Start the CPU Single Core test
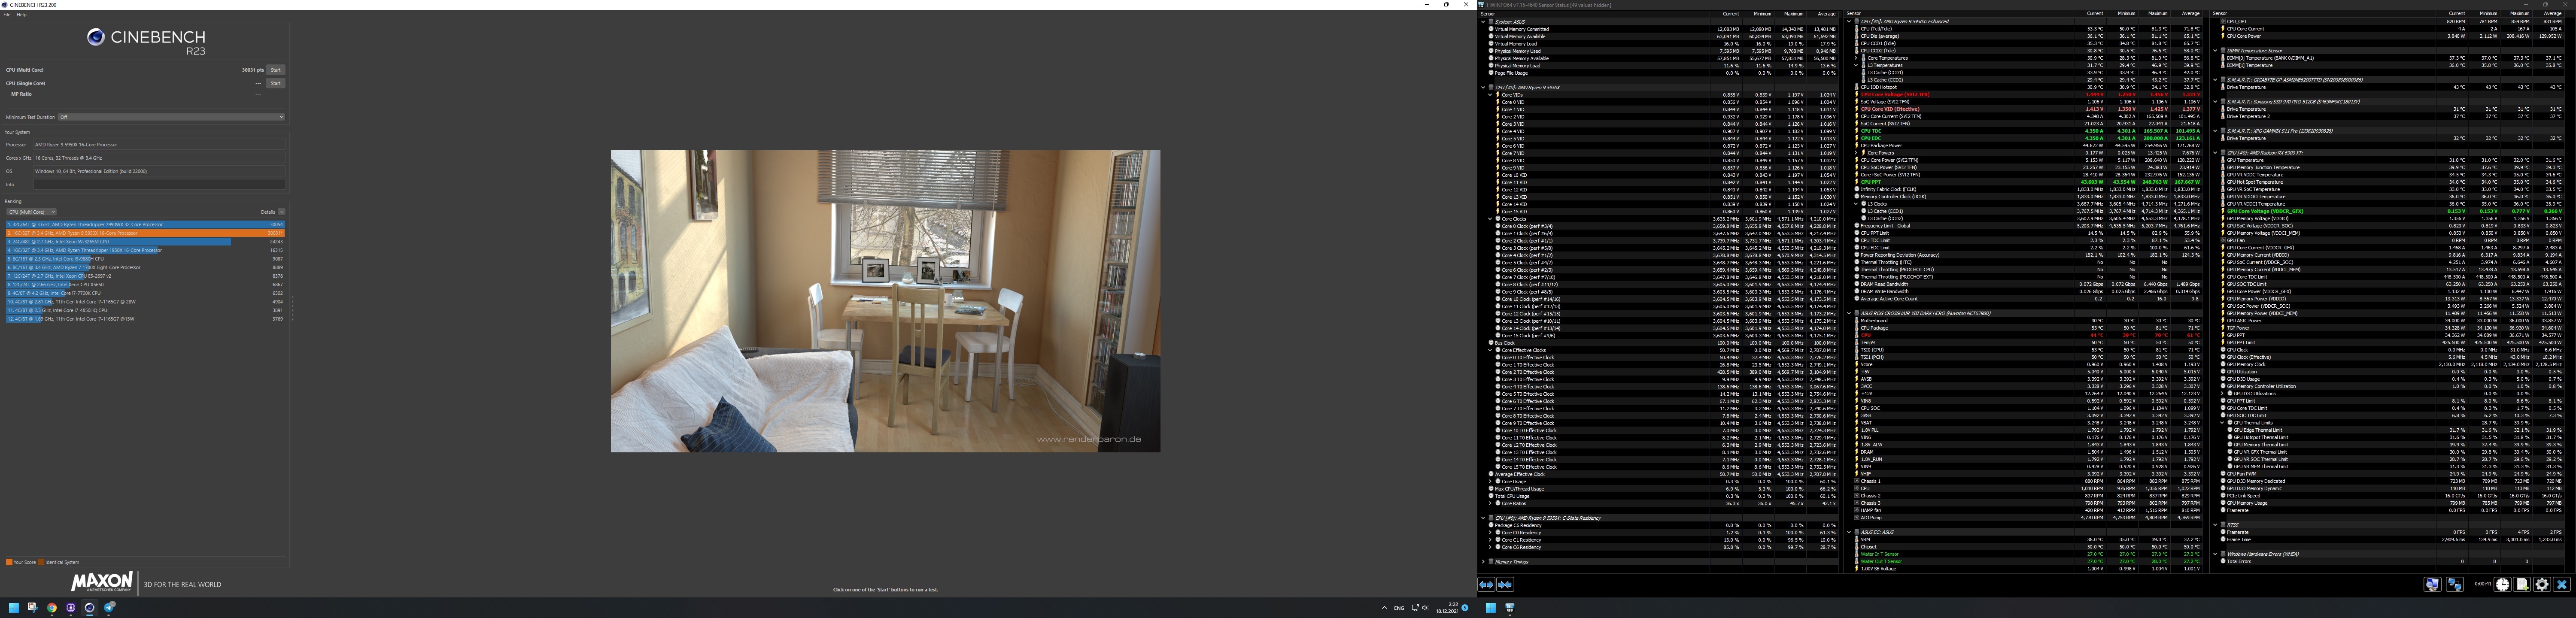This screenshot has height=618, width=2576. click(x=276, y=83)
